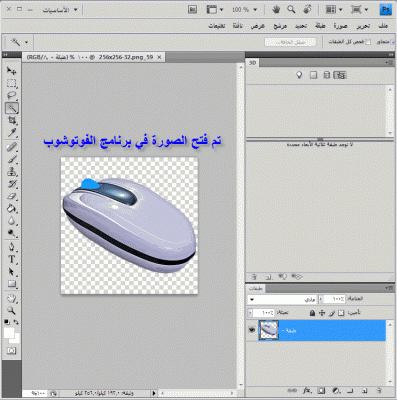Select the Paint Bucket tool
Image resolution: width=397 pixels, height=400 pixels.
click(x=12, y=209)
